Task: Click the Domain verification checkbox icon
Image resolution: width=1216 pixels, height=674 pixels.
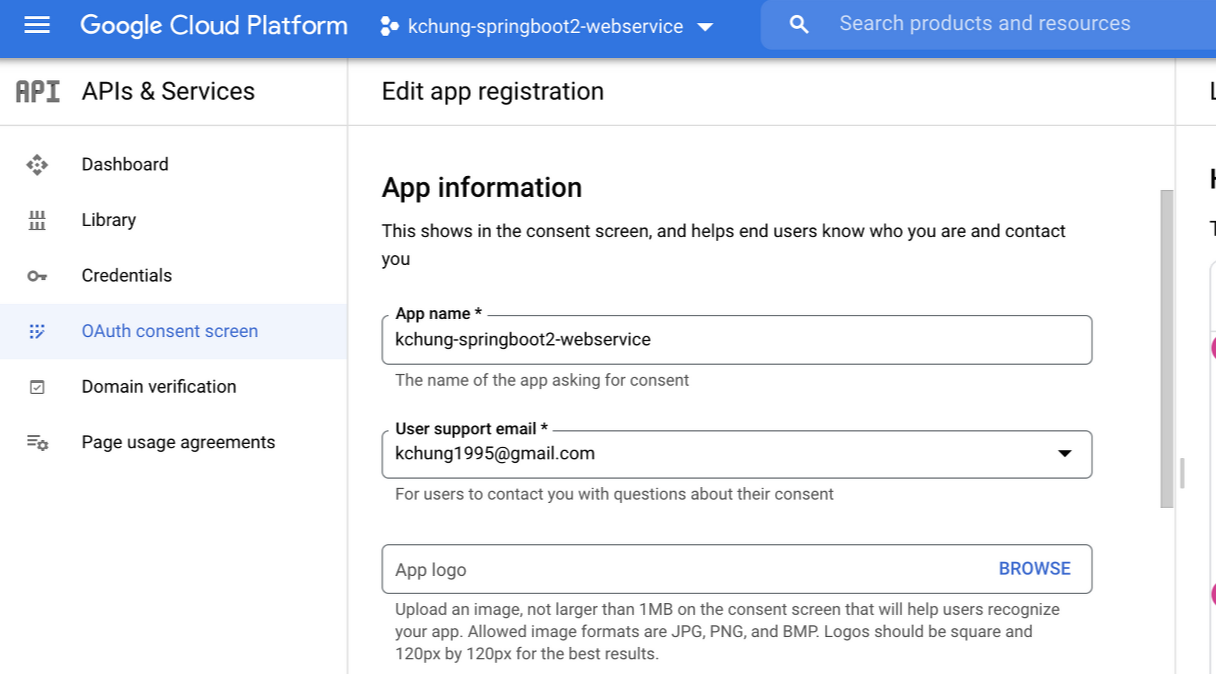Action: coord(37,387)
